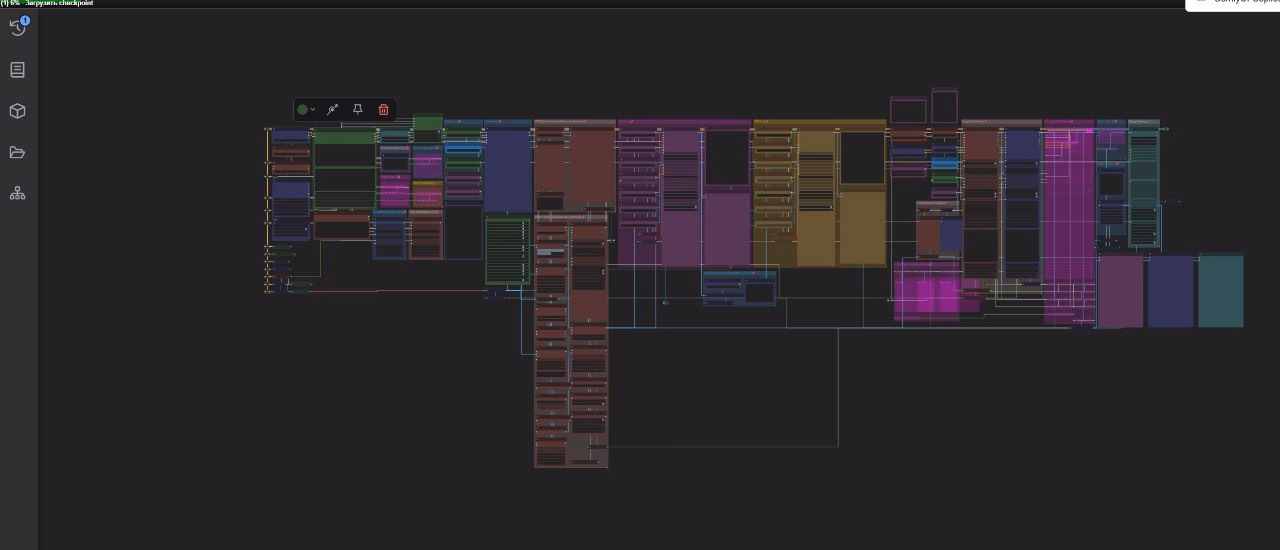This screenshot has height=550, width=1280.
Task: Select the large teal preview node
Action: [1220, 290]
